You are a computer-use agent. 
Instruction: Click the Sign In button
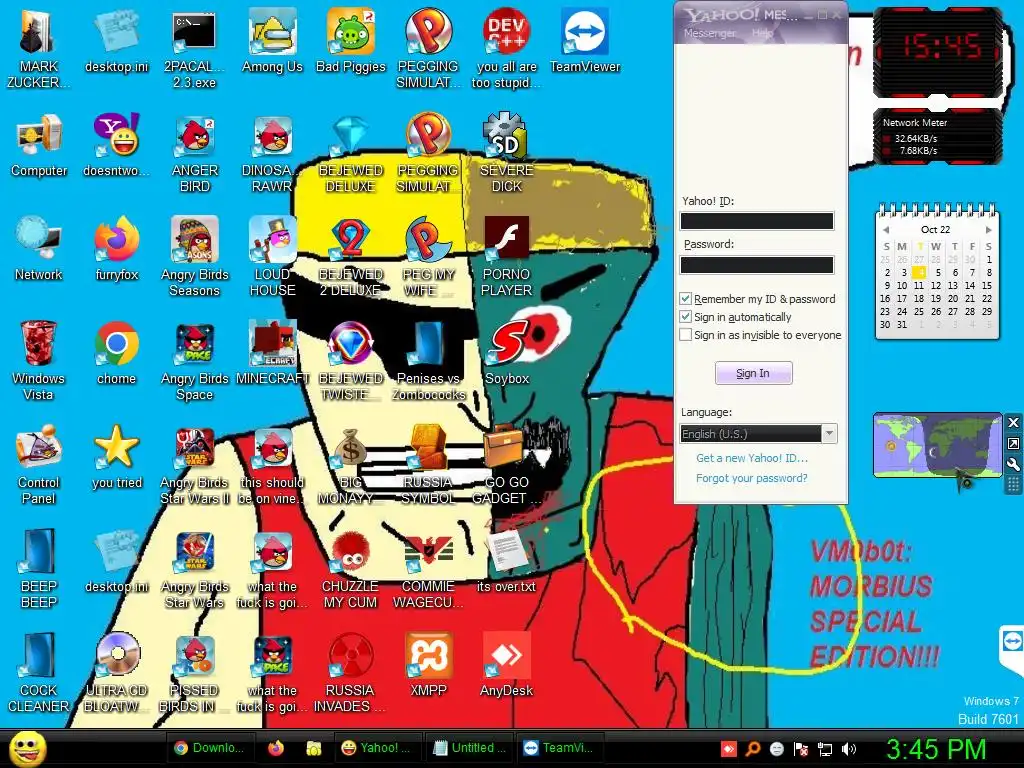click(753, 373)
